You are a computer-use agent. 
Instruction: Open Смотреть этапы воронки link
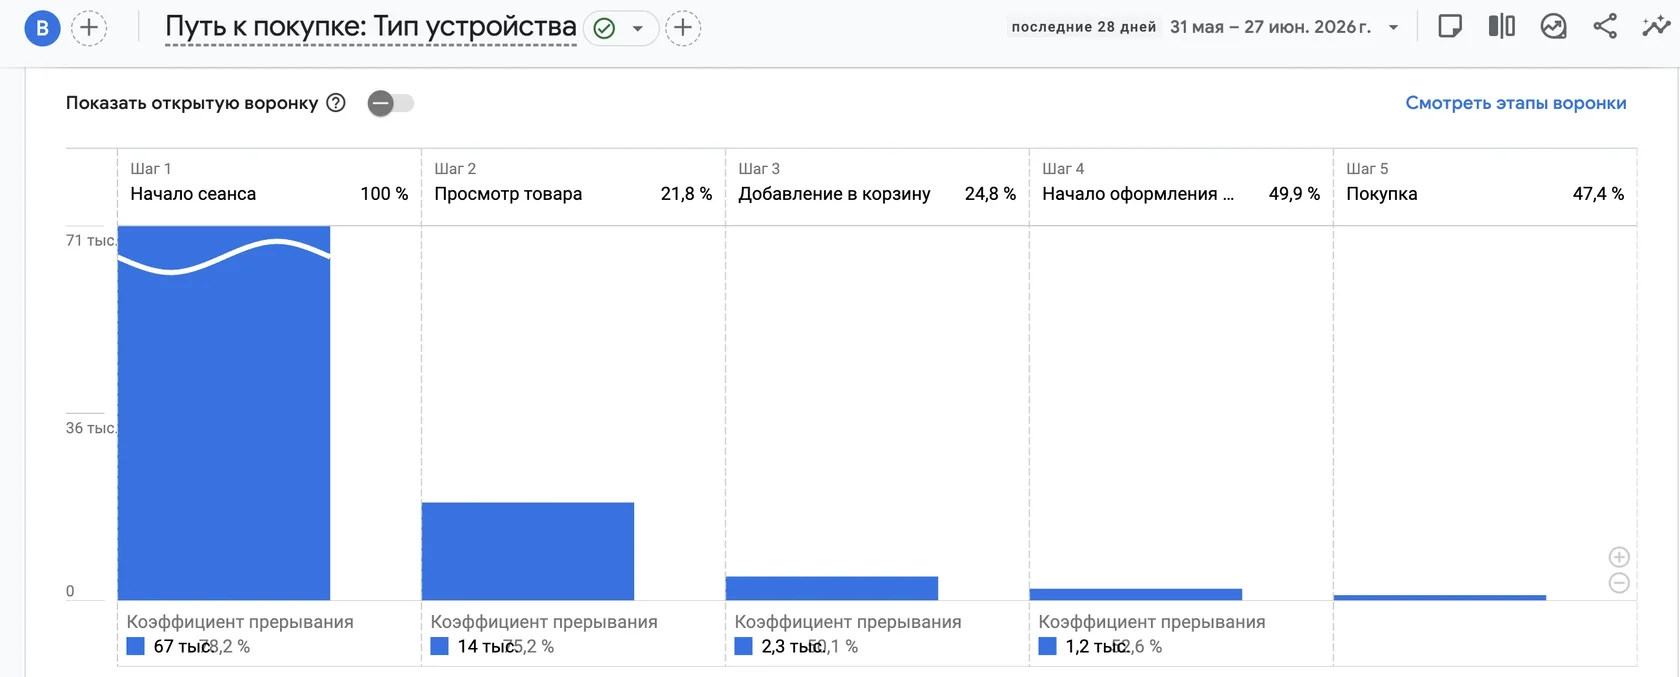(x=1516, y=103)
